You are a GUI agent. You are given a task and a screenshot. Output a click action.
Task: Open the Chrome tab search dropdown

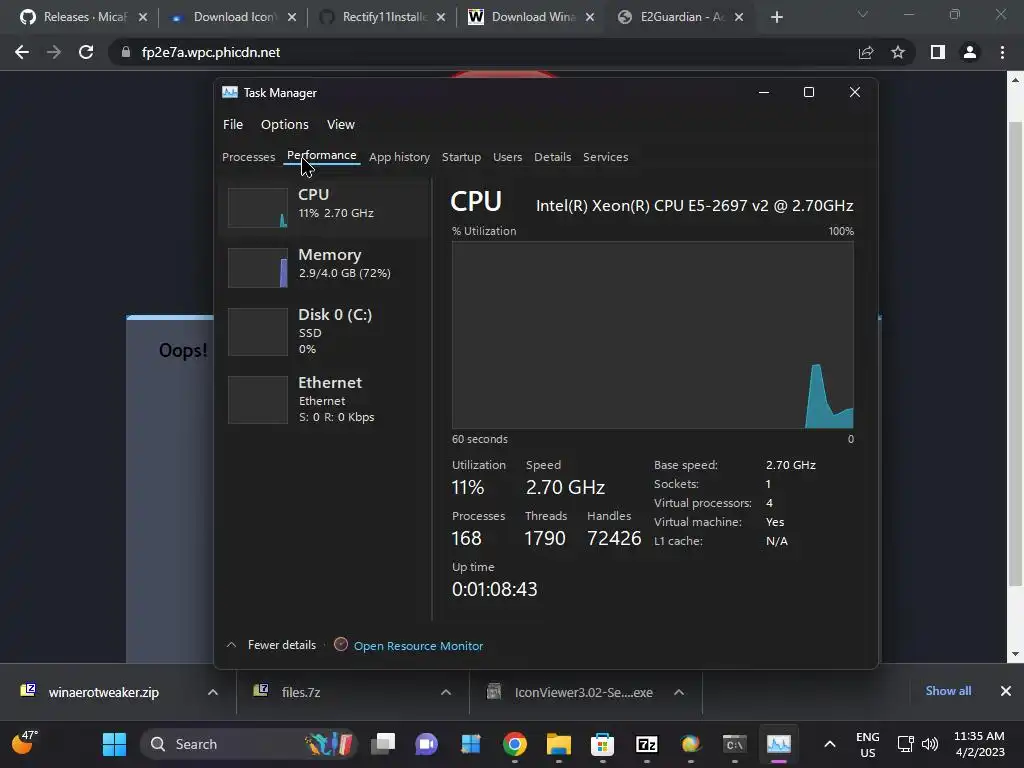(x=863, y=14)
